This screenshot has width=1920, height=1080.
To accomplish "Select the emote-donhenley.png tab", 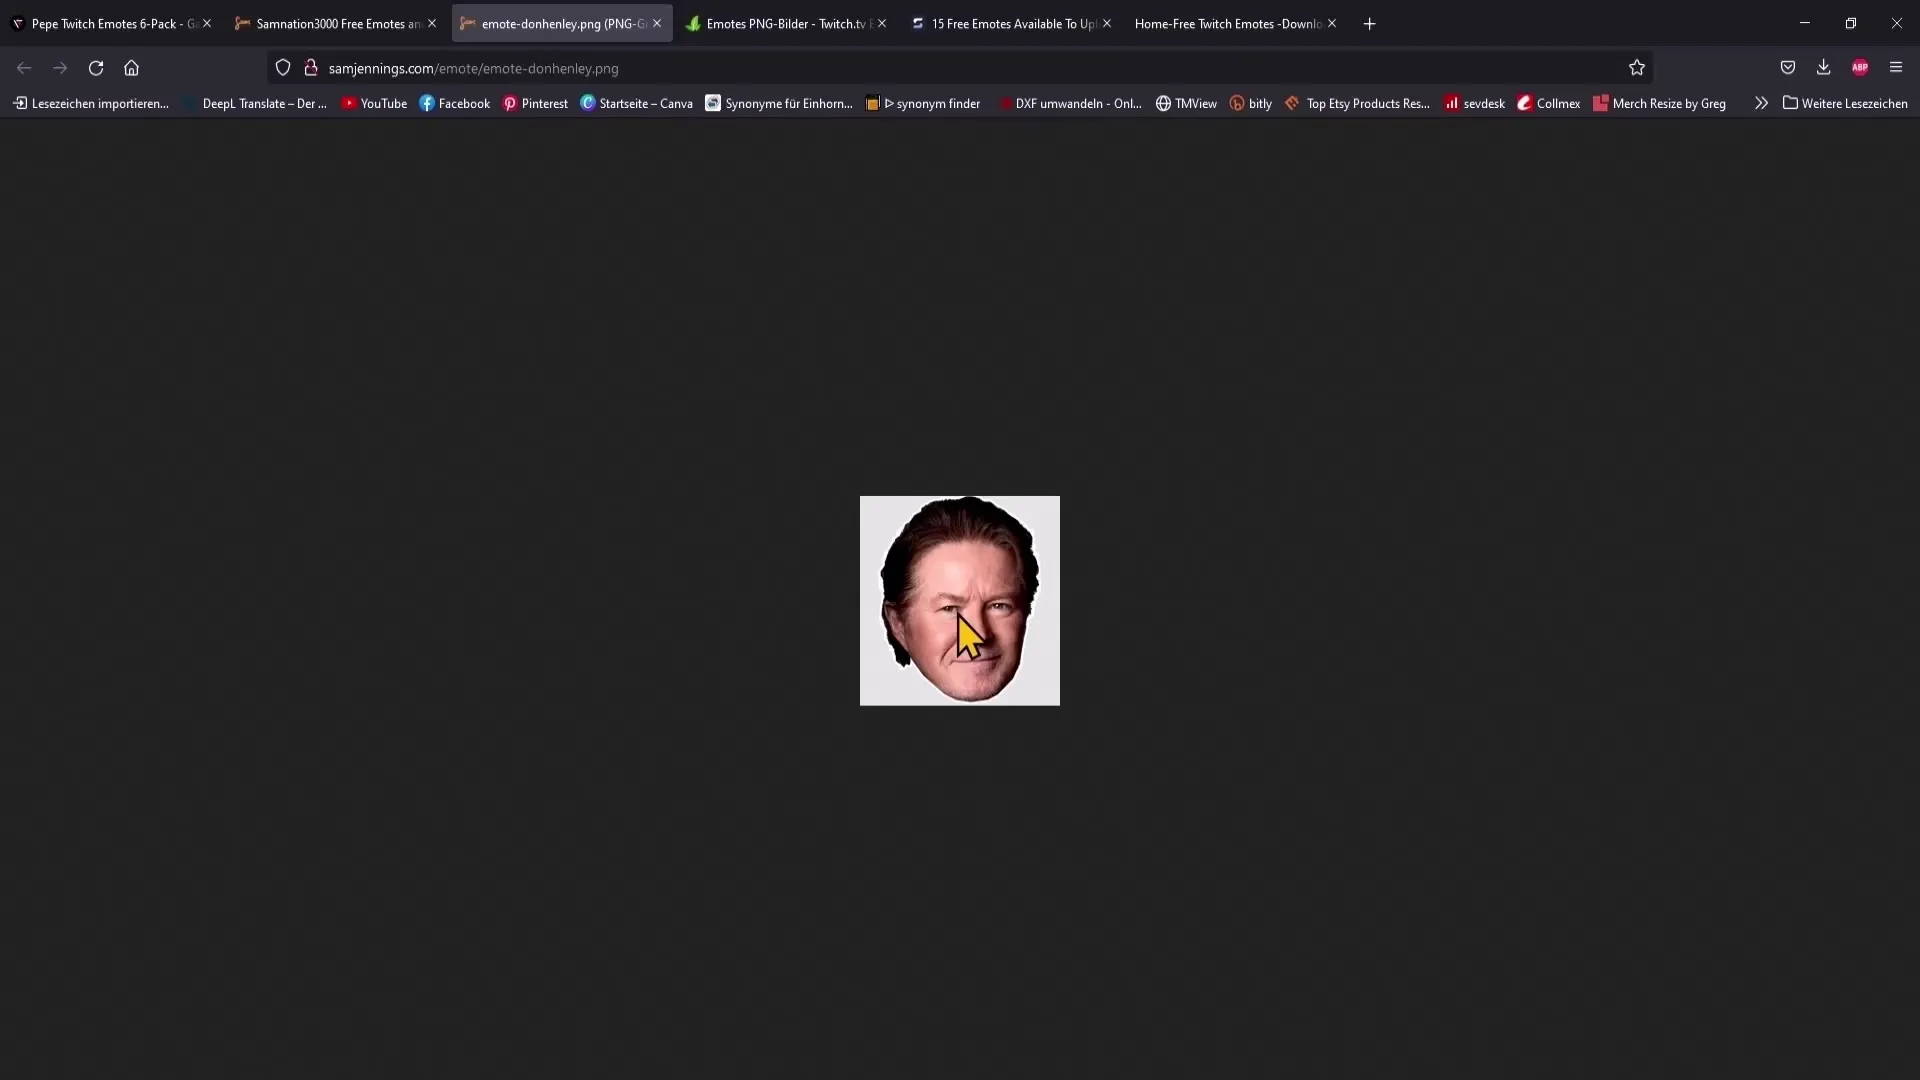I will pyautogui.click(x=560, y=22).
